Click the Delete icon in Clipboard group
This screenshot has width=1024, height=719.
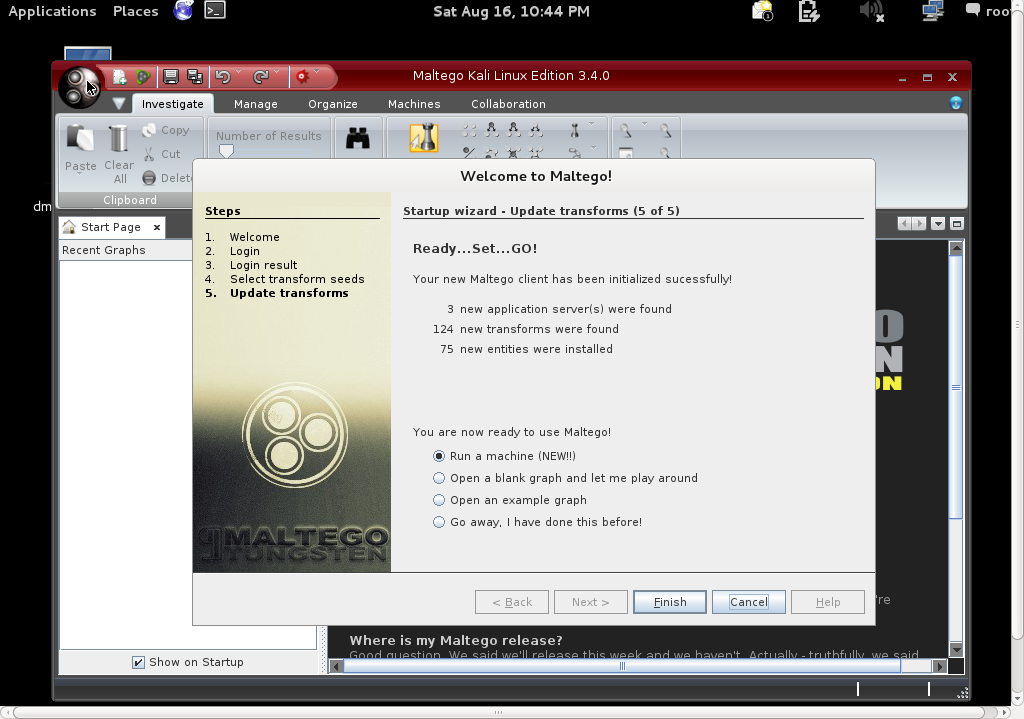click(x=149, y=178)
